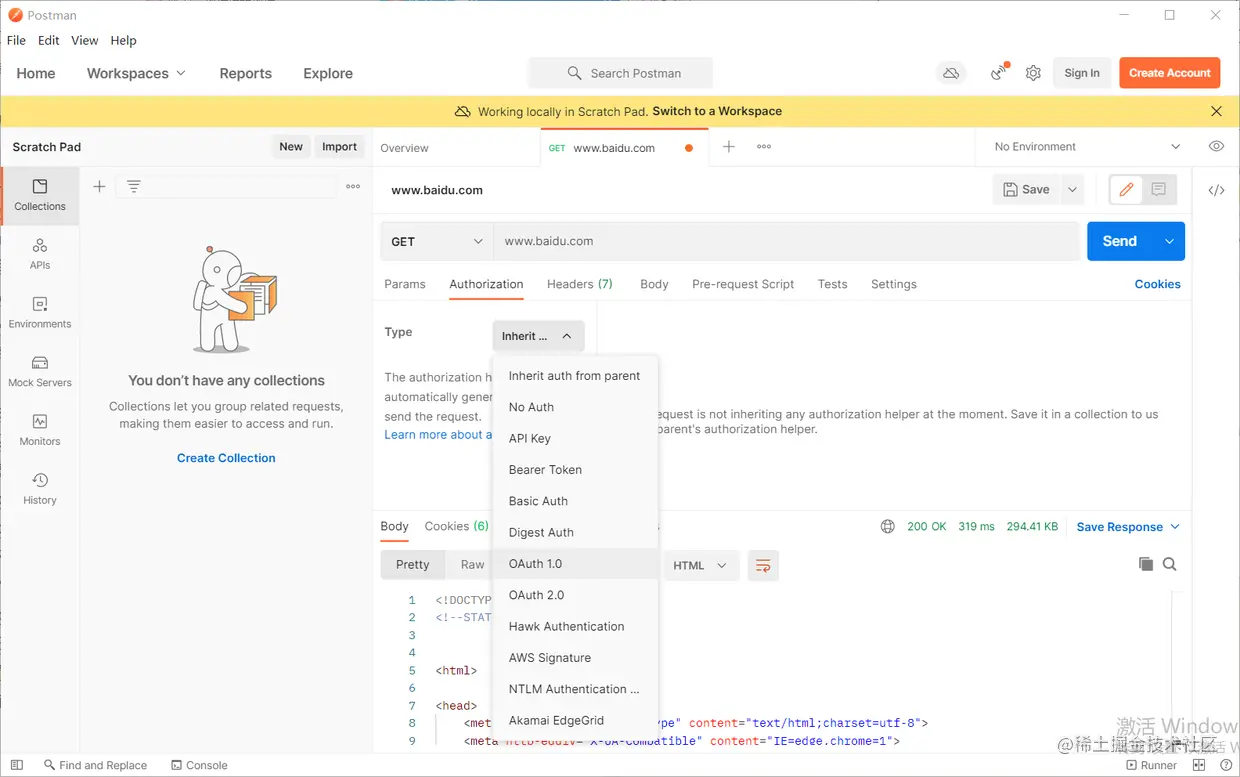Click the Send button

(x=1120, y=241)
